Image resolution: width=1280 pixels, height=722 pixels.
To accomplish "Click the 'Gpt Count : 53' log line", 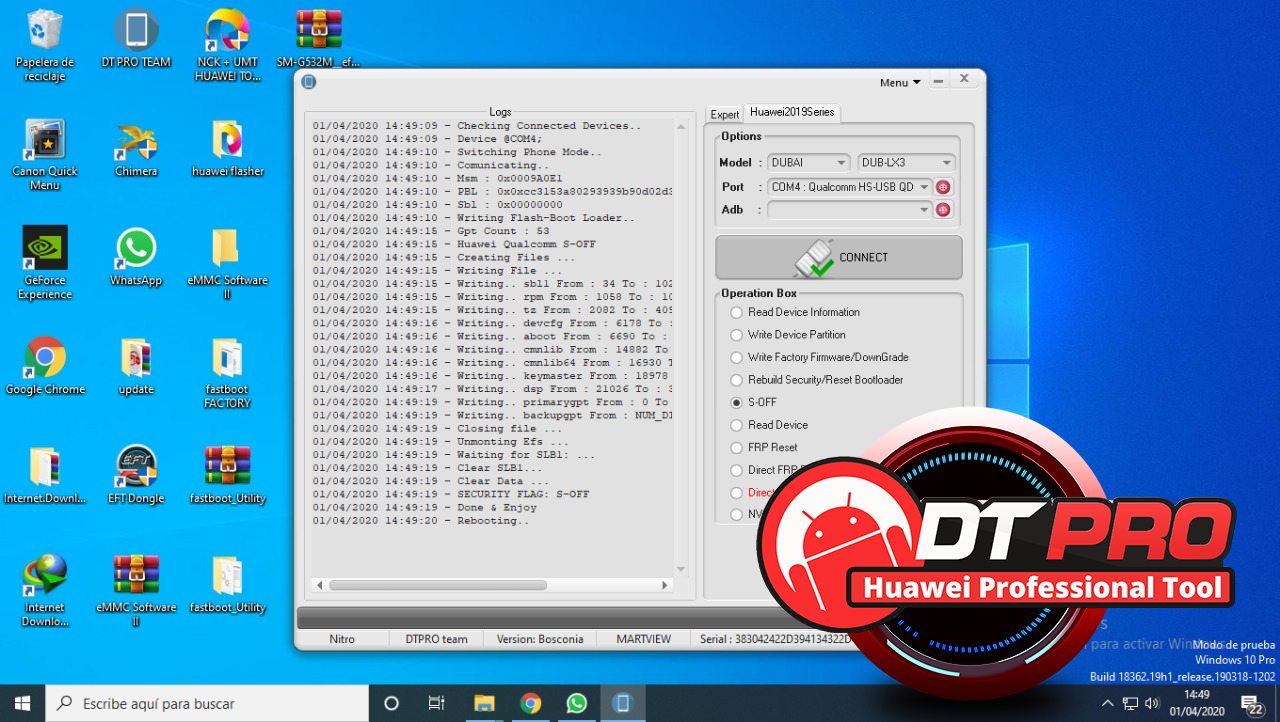I will tap(431, 231).
